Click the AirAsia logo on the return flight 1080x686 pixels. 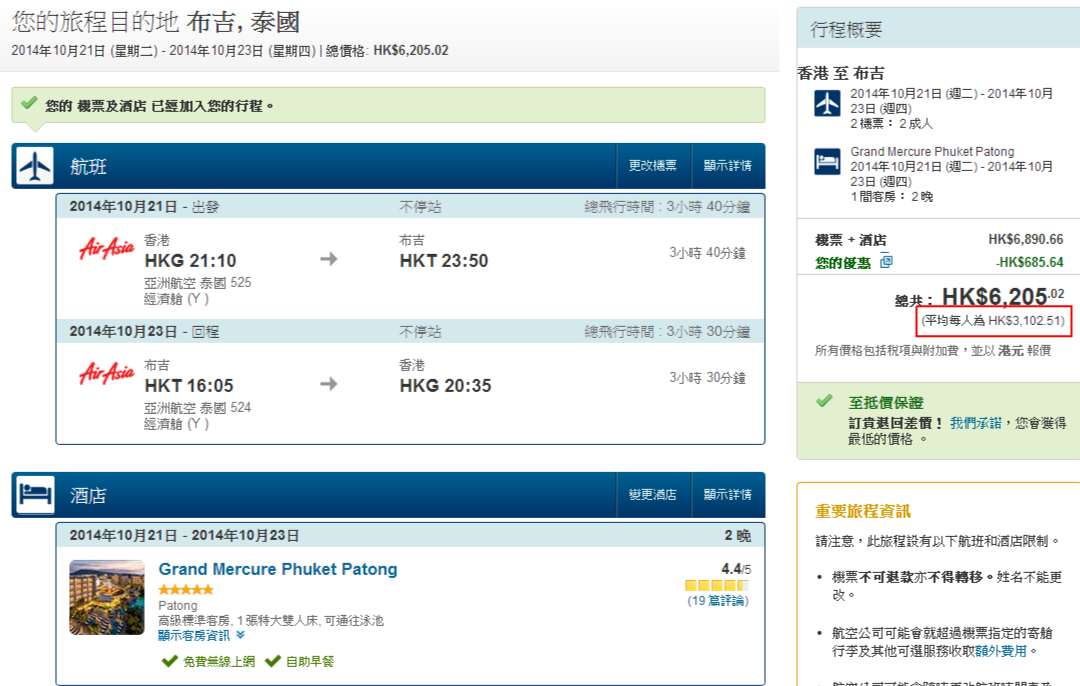pyautogui.click(x=107, y=373)
